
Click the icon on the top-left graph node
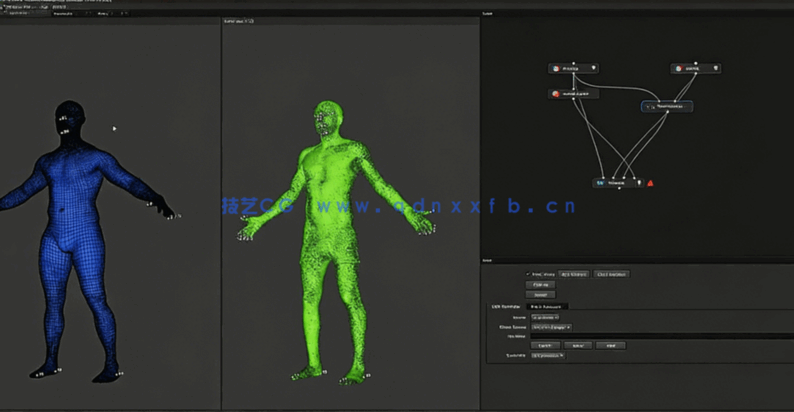(x=555, y=69)
